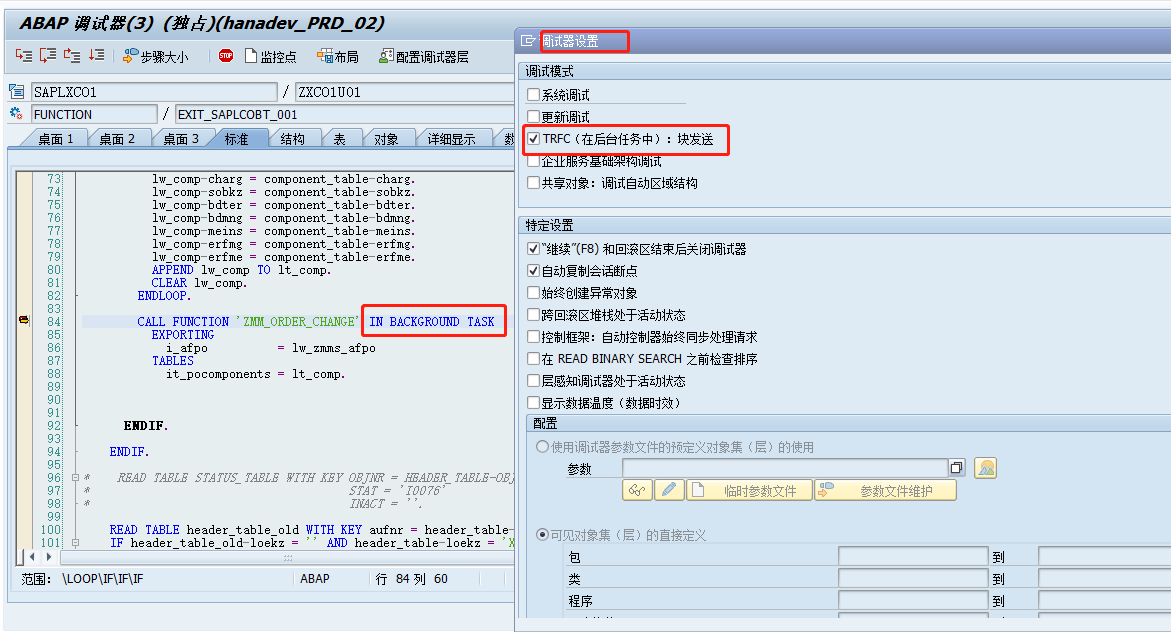Open multiple selection for 参数 field
The height and width of the screenshot is (632, 1171).
956,466
